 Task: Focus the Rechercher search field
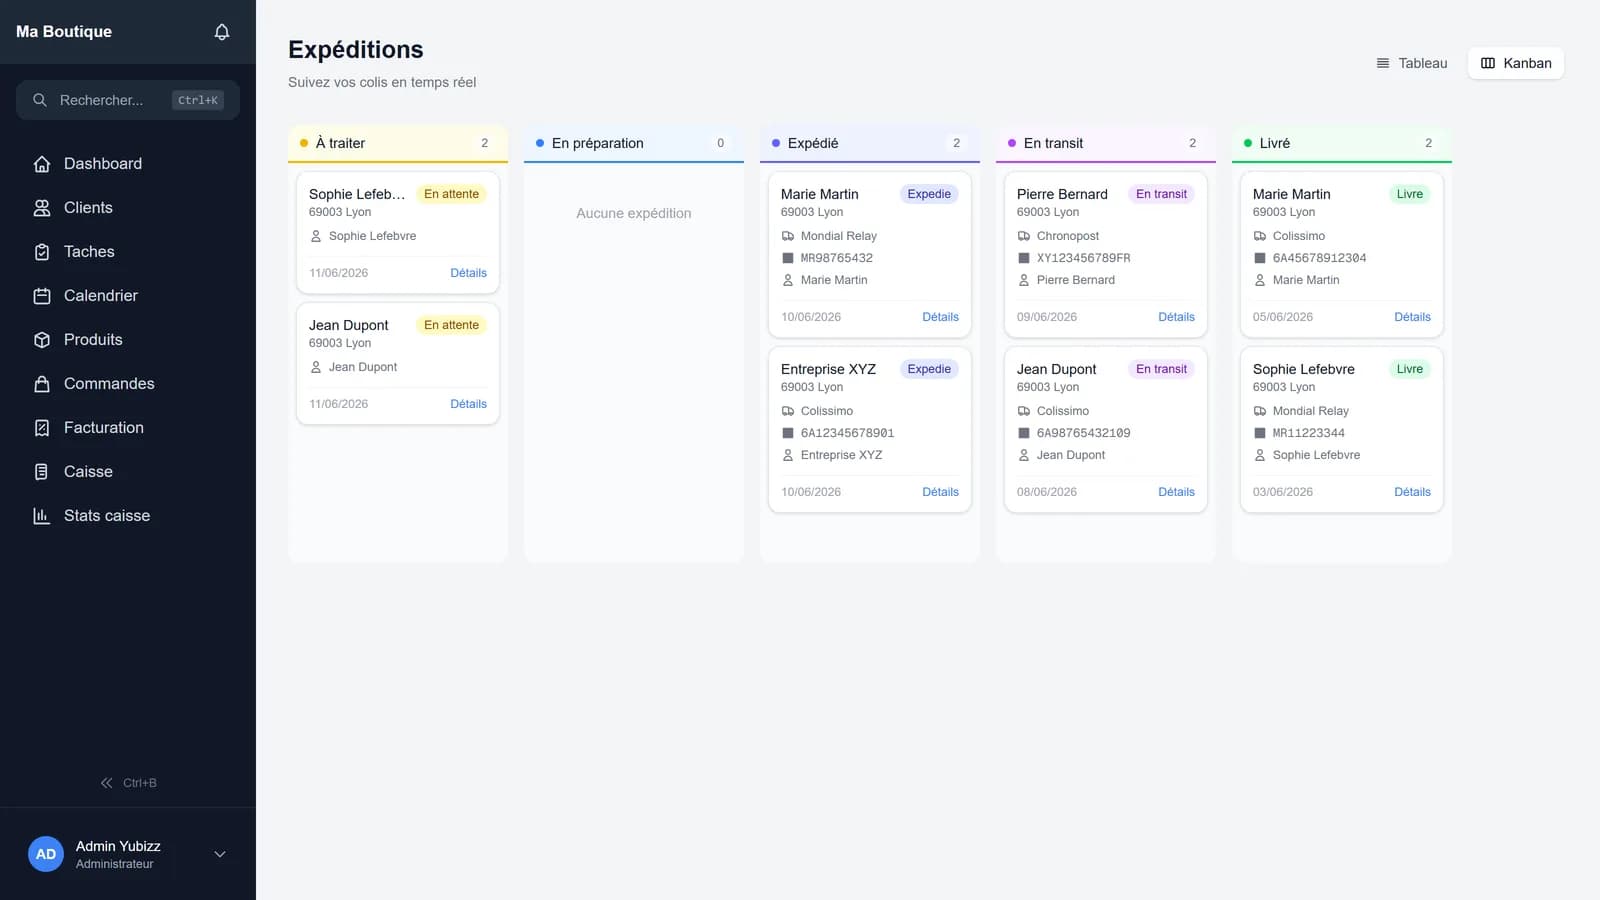[x=128, y=100]
